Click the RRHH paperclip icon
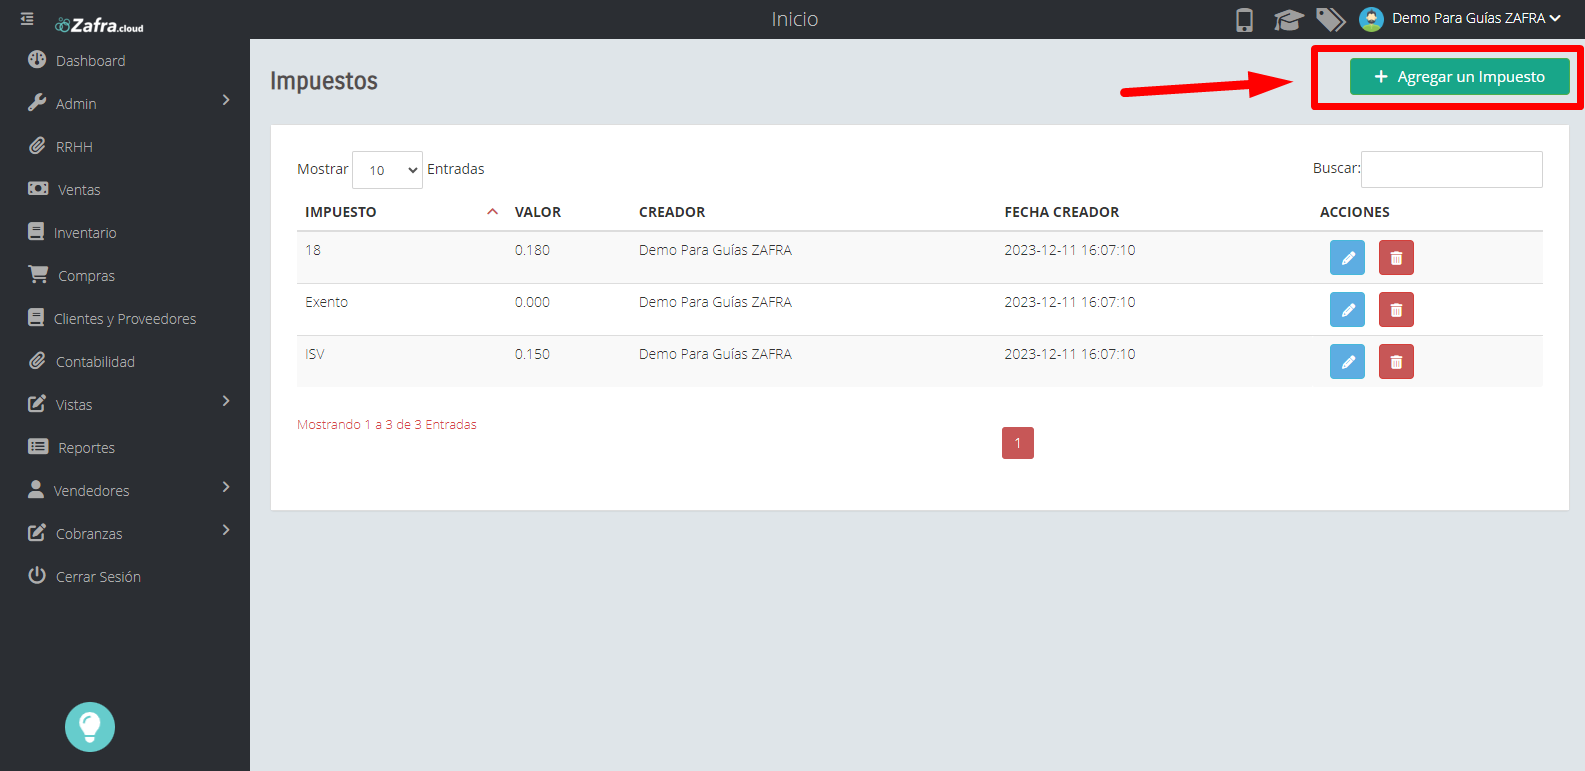The image size is (1585, 771). coord(37,145)
